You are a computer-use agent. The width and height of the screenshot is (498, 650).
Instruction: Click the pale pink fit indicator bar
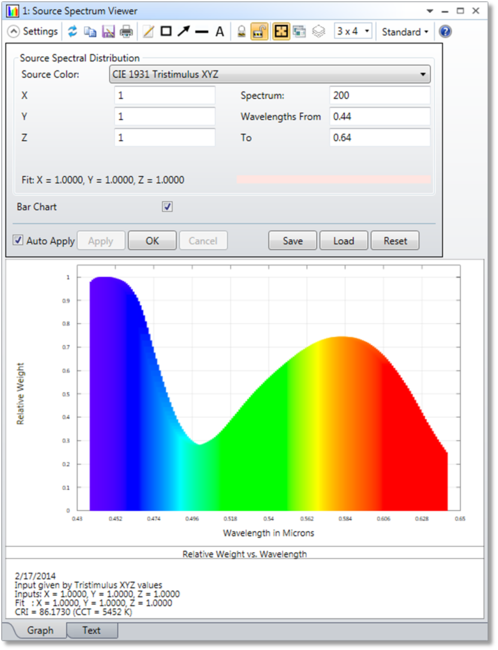click(334, 179)
